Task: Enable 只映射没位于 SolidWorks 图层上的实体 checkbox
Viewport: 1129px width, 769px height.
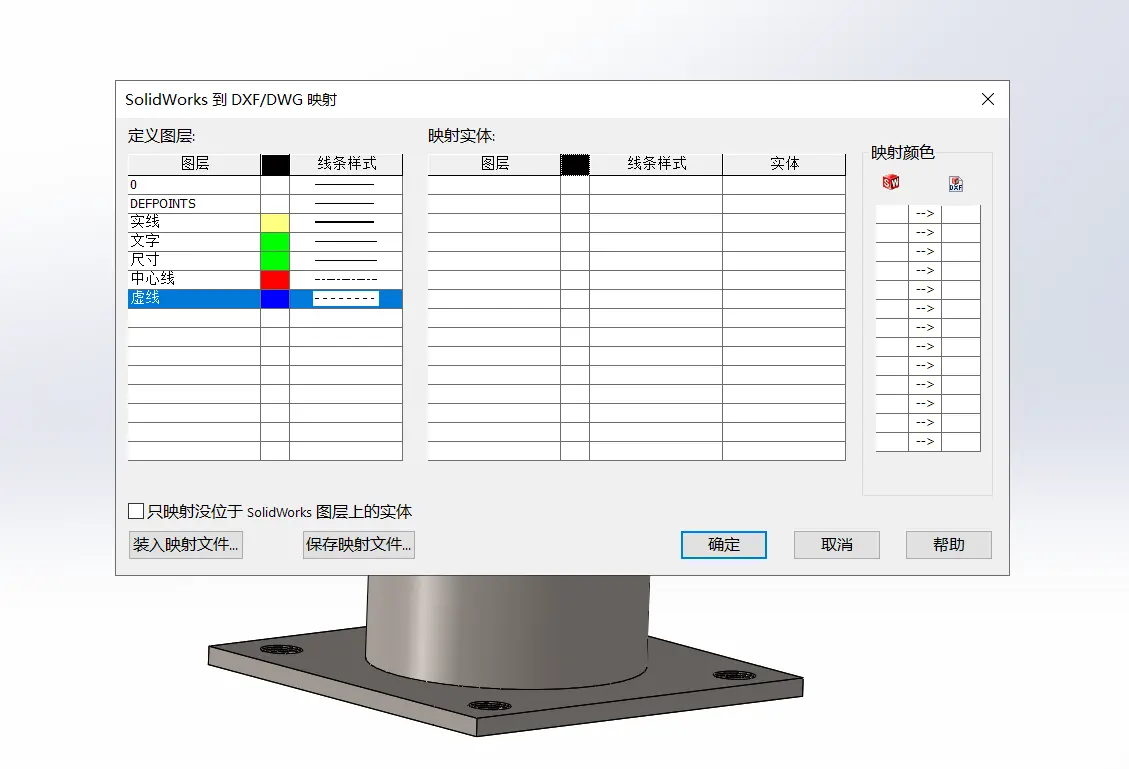Action: pos(135,511)
